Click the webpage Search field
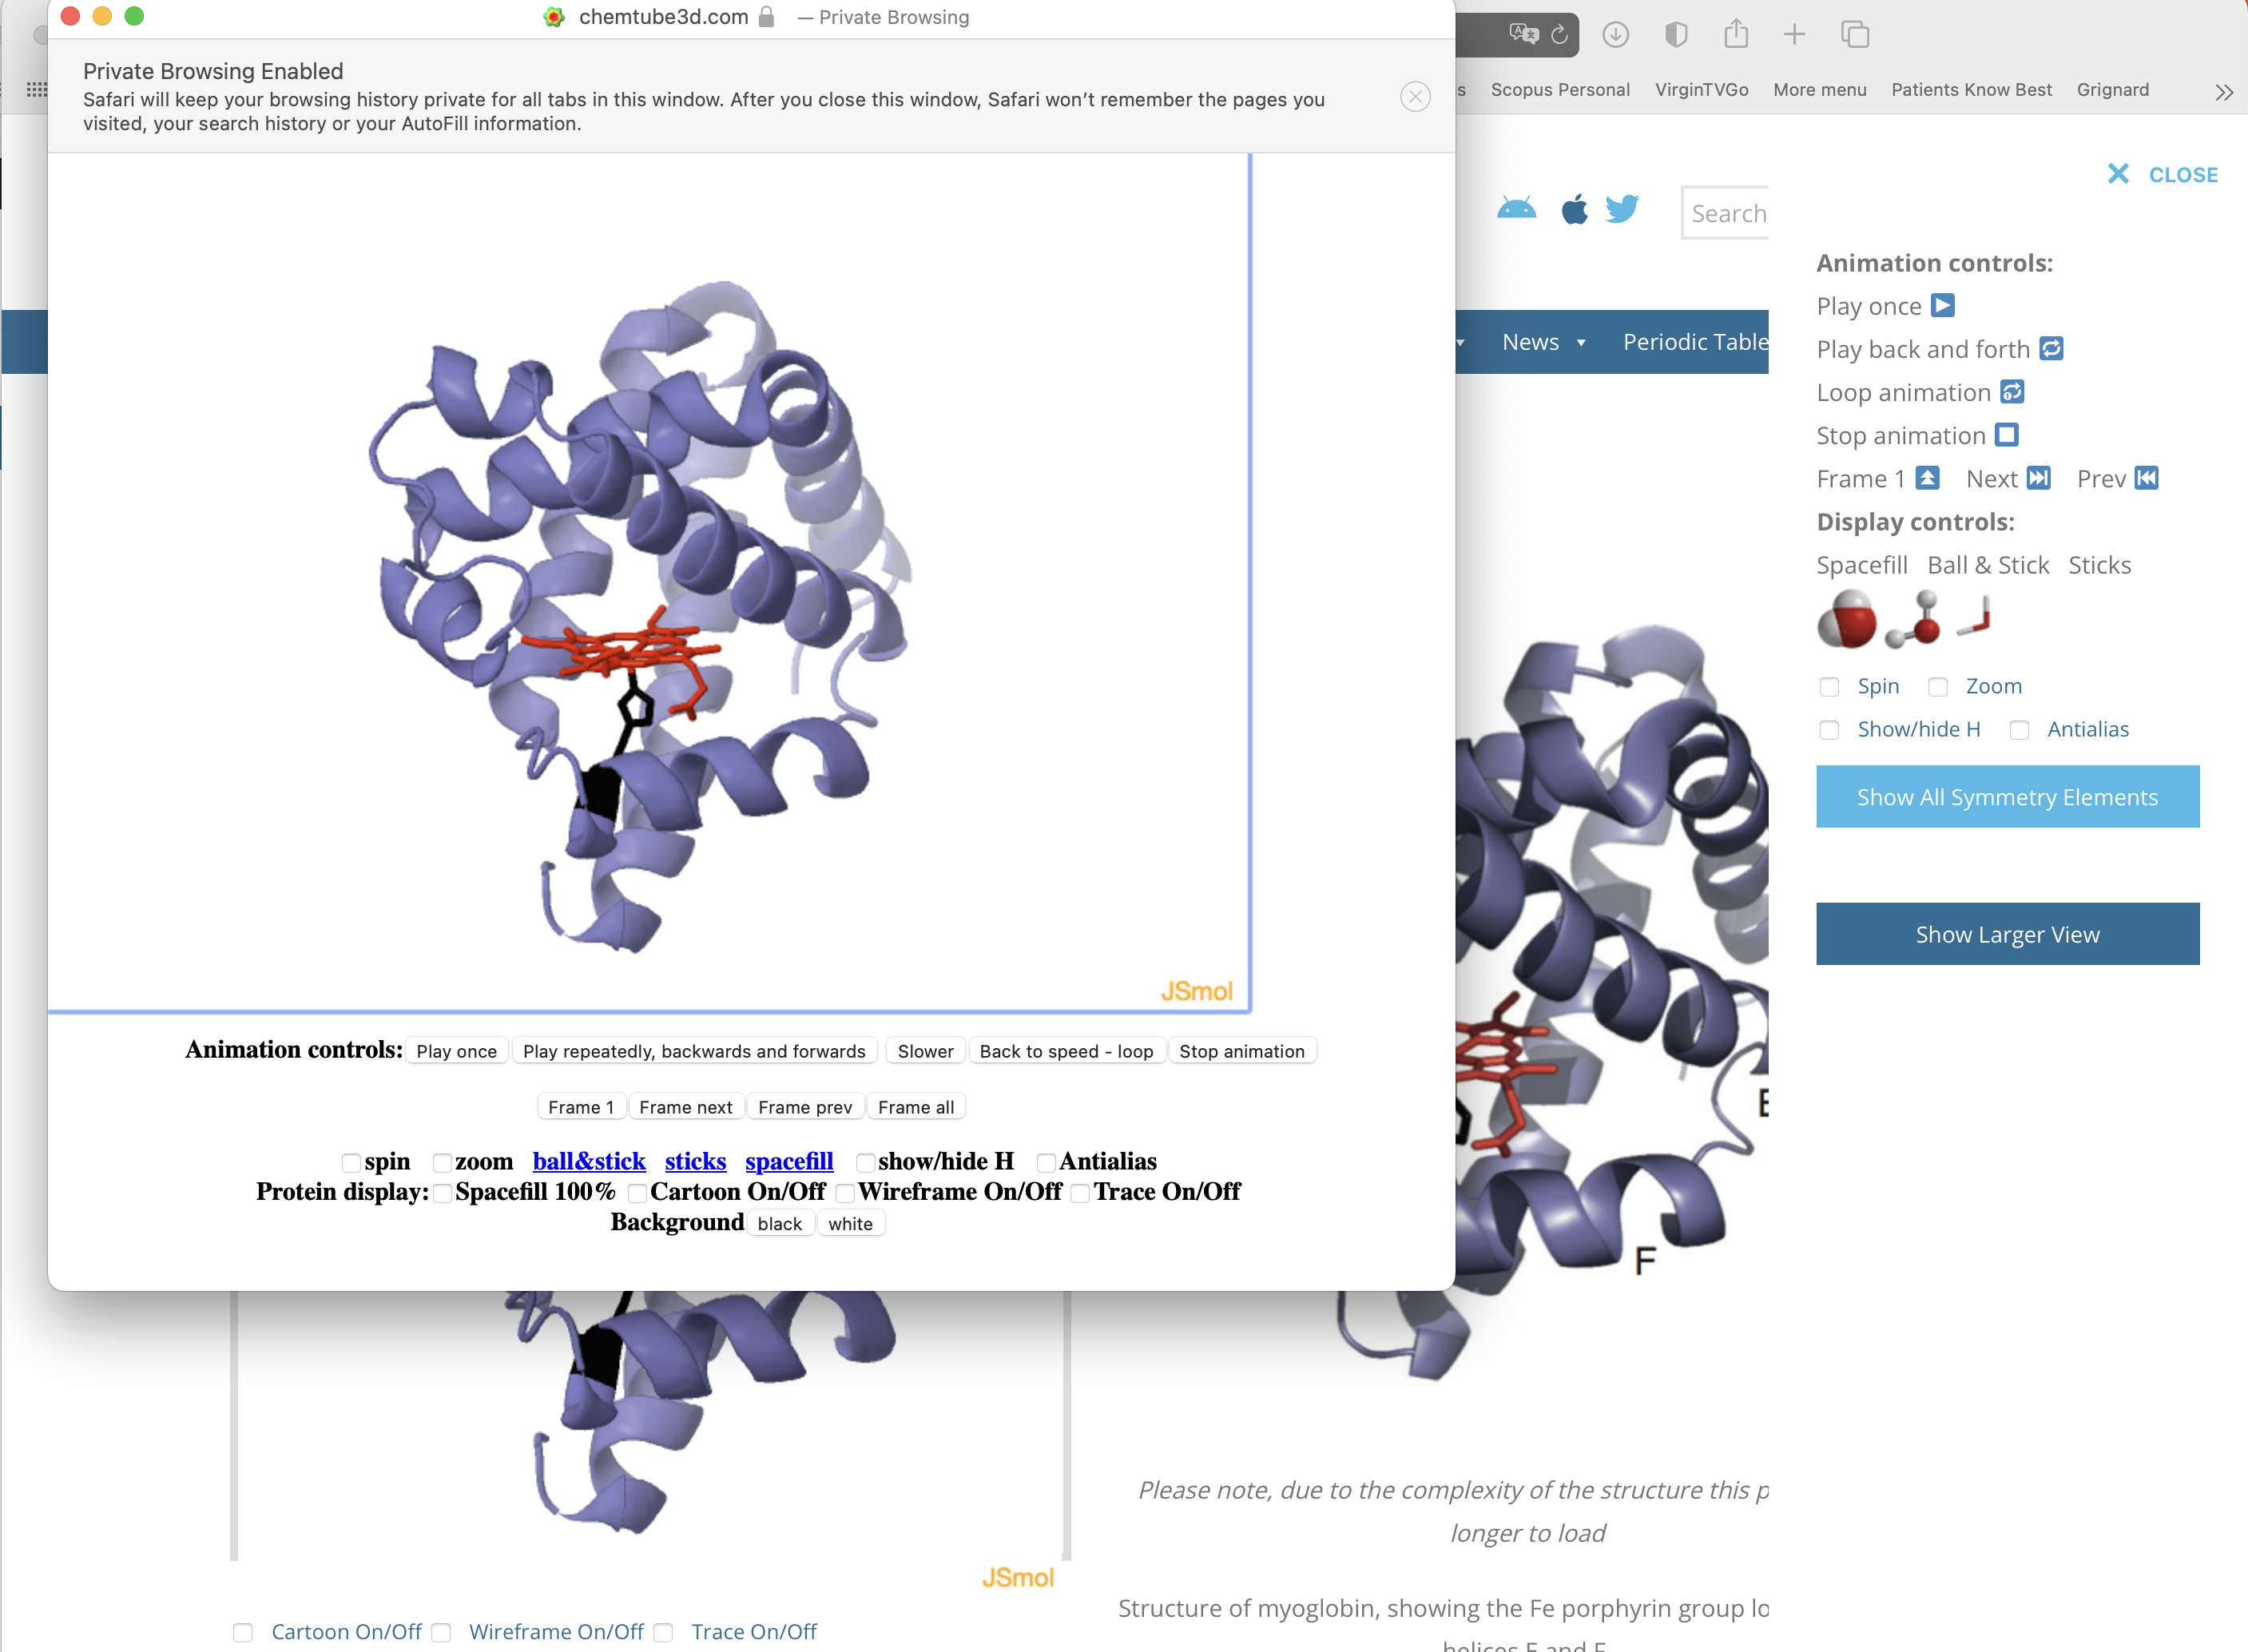The height and width of the screenshot is (1652, 2248). 1725,213
